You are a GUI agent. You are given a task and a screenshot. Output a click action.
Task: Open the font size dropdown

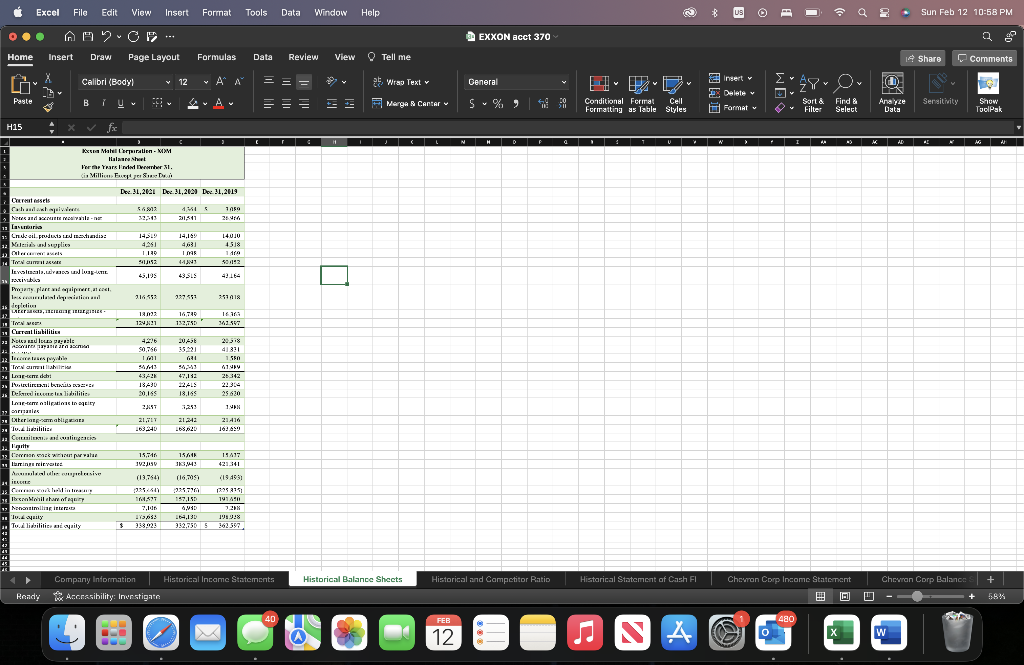(206, 82)
